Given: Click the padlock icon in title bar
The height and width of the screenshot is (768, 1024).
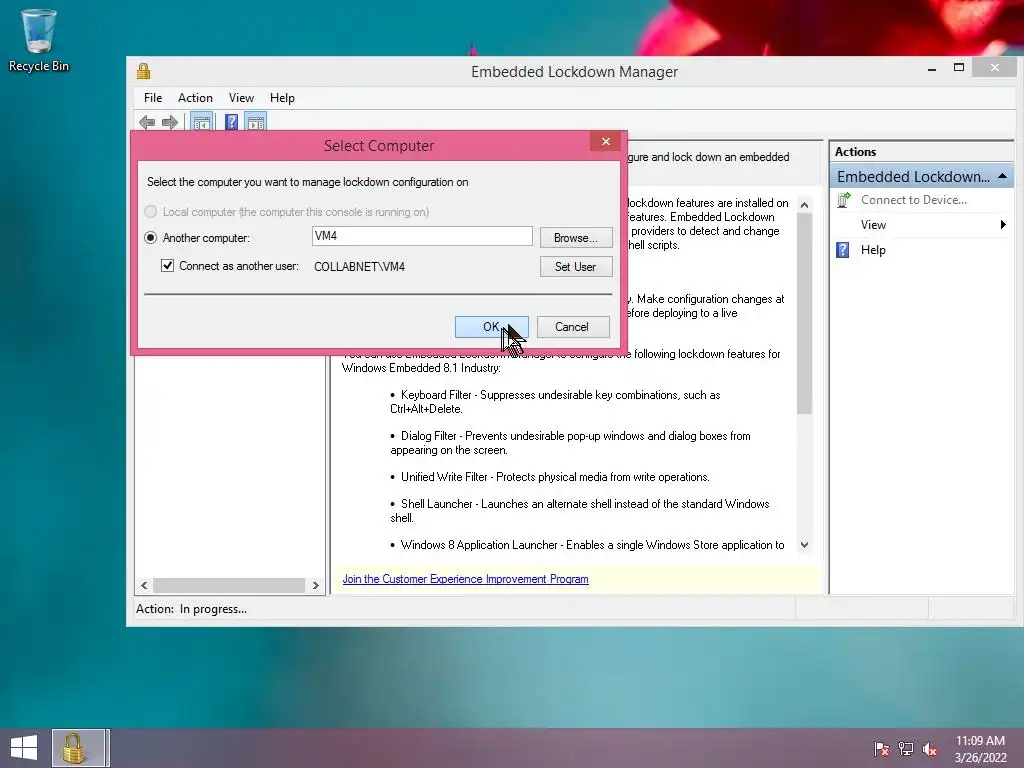Looking at the screenshot, I should tap(143, 71).
